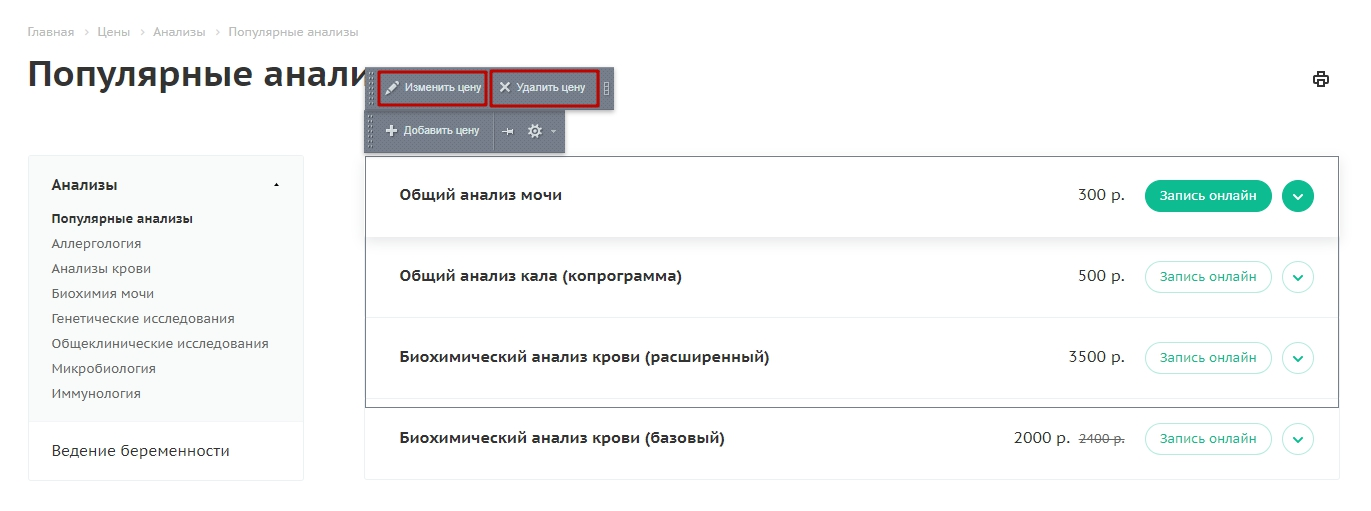Click the 2000 р. price

click(x=1042, y=439)
